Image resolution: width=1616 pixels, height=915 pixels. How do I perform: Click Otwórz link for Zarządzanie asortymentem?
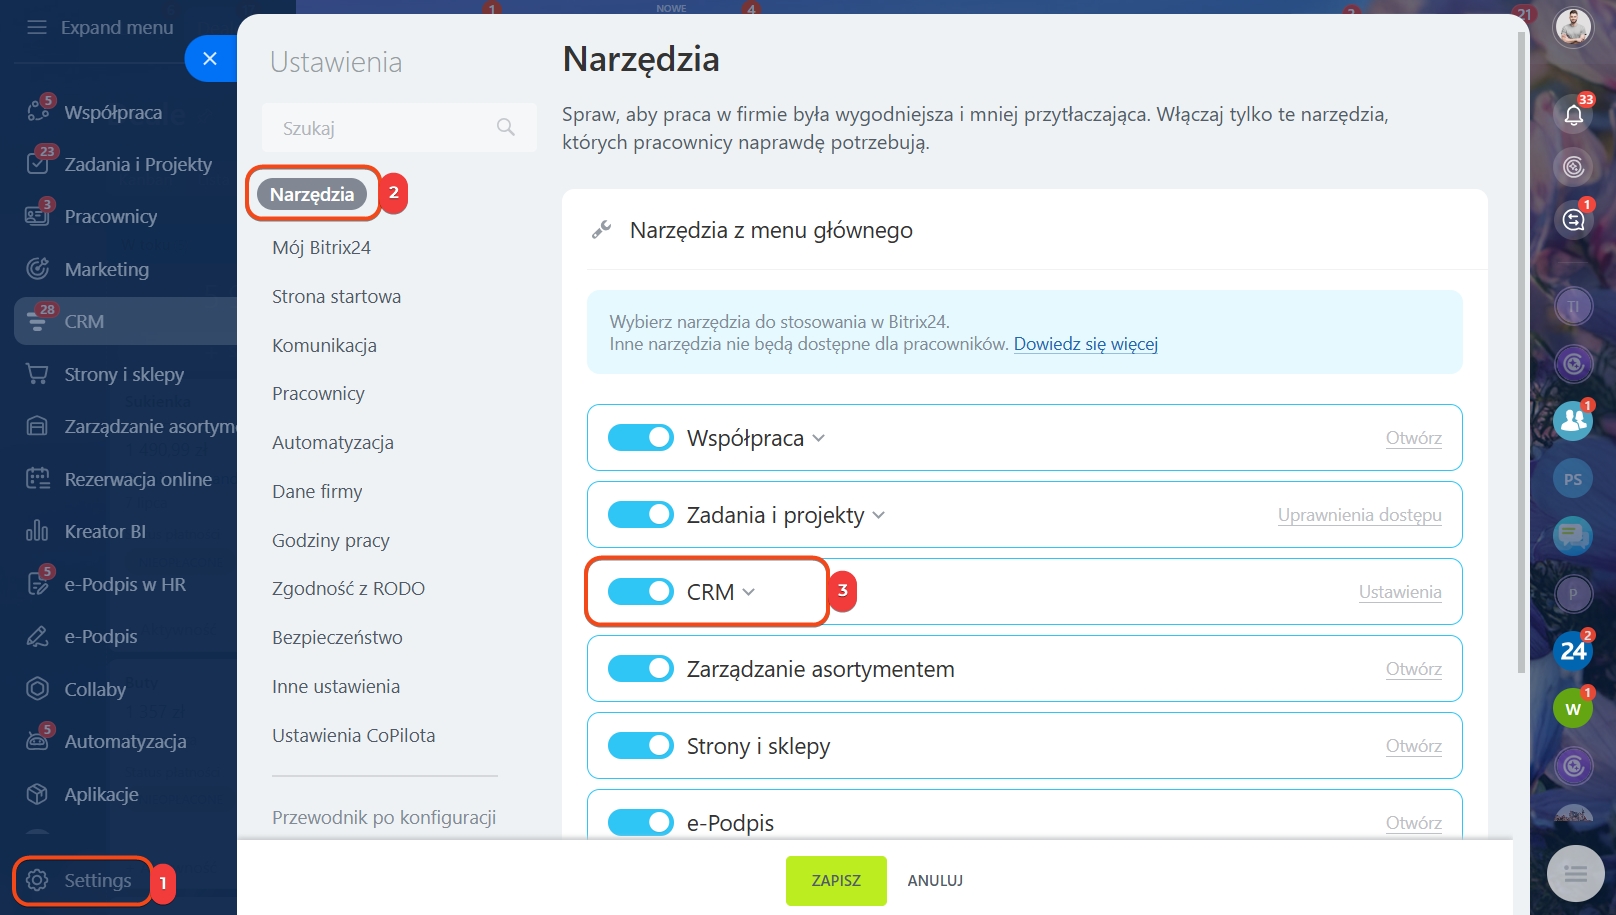1413,669
